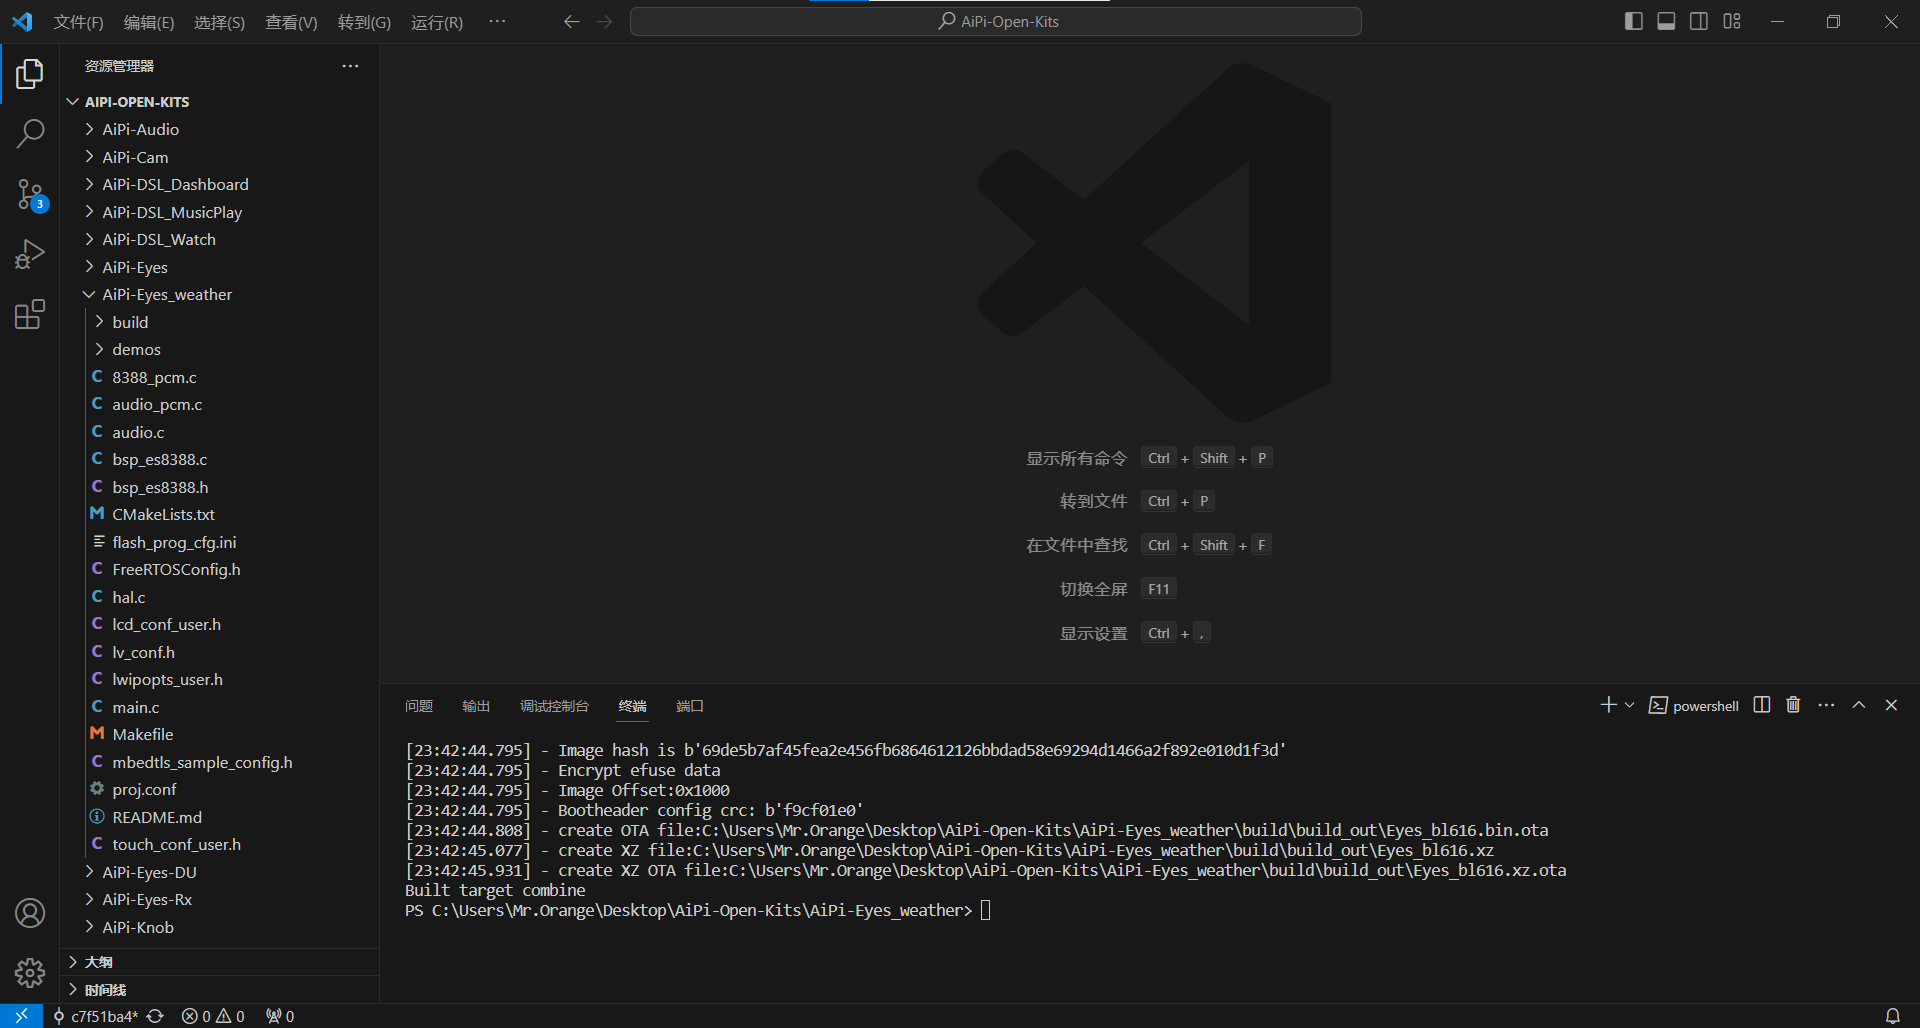Expand the AiPi-Audio folder

[x=220, y=129]
